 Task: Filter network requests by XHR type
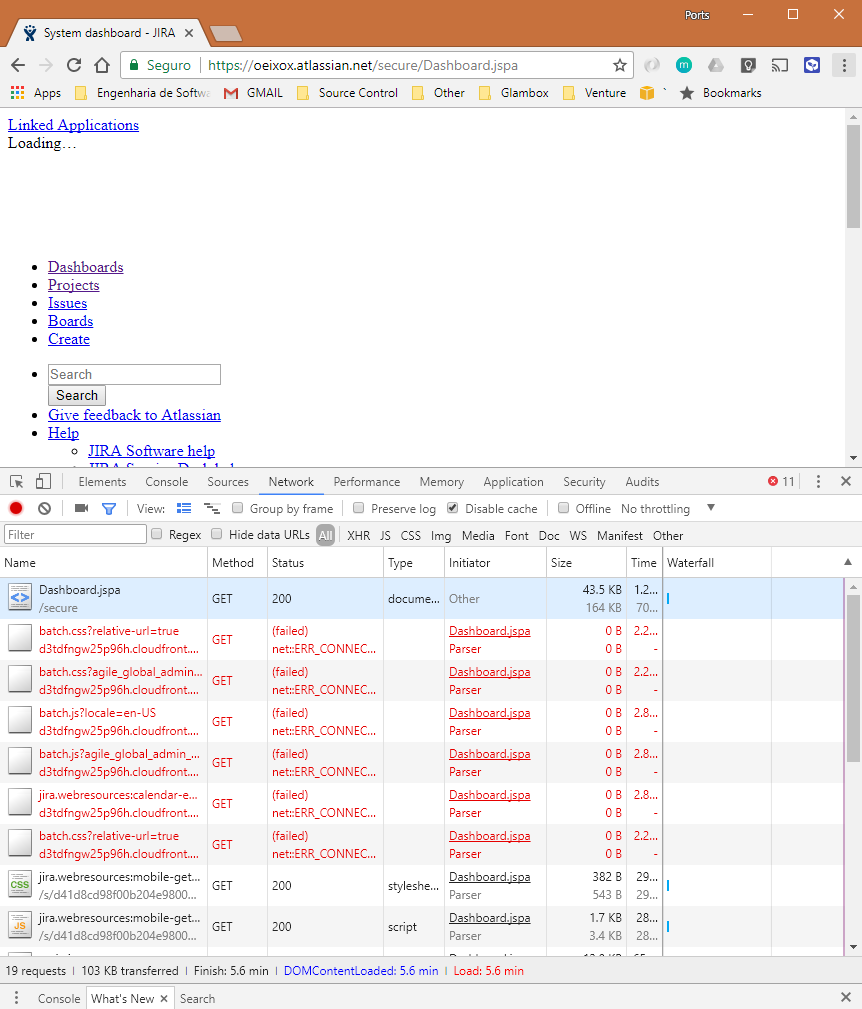(x=358, y=535)
